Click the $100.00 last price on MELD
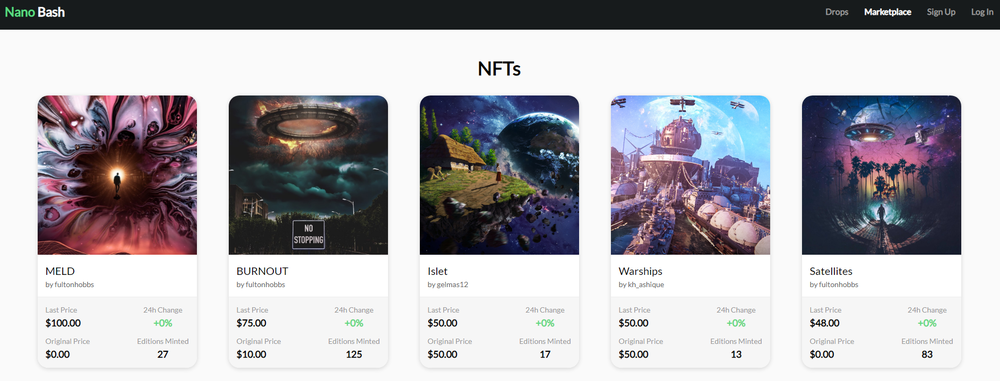This screenshot has height=381, width=1000. coord(63,323)
